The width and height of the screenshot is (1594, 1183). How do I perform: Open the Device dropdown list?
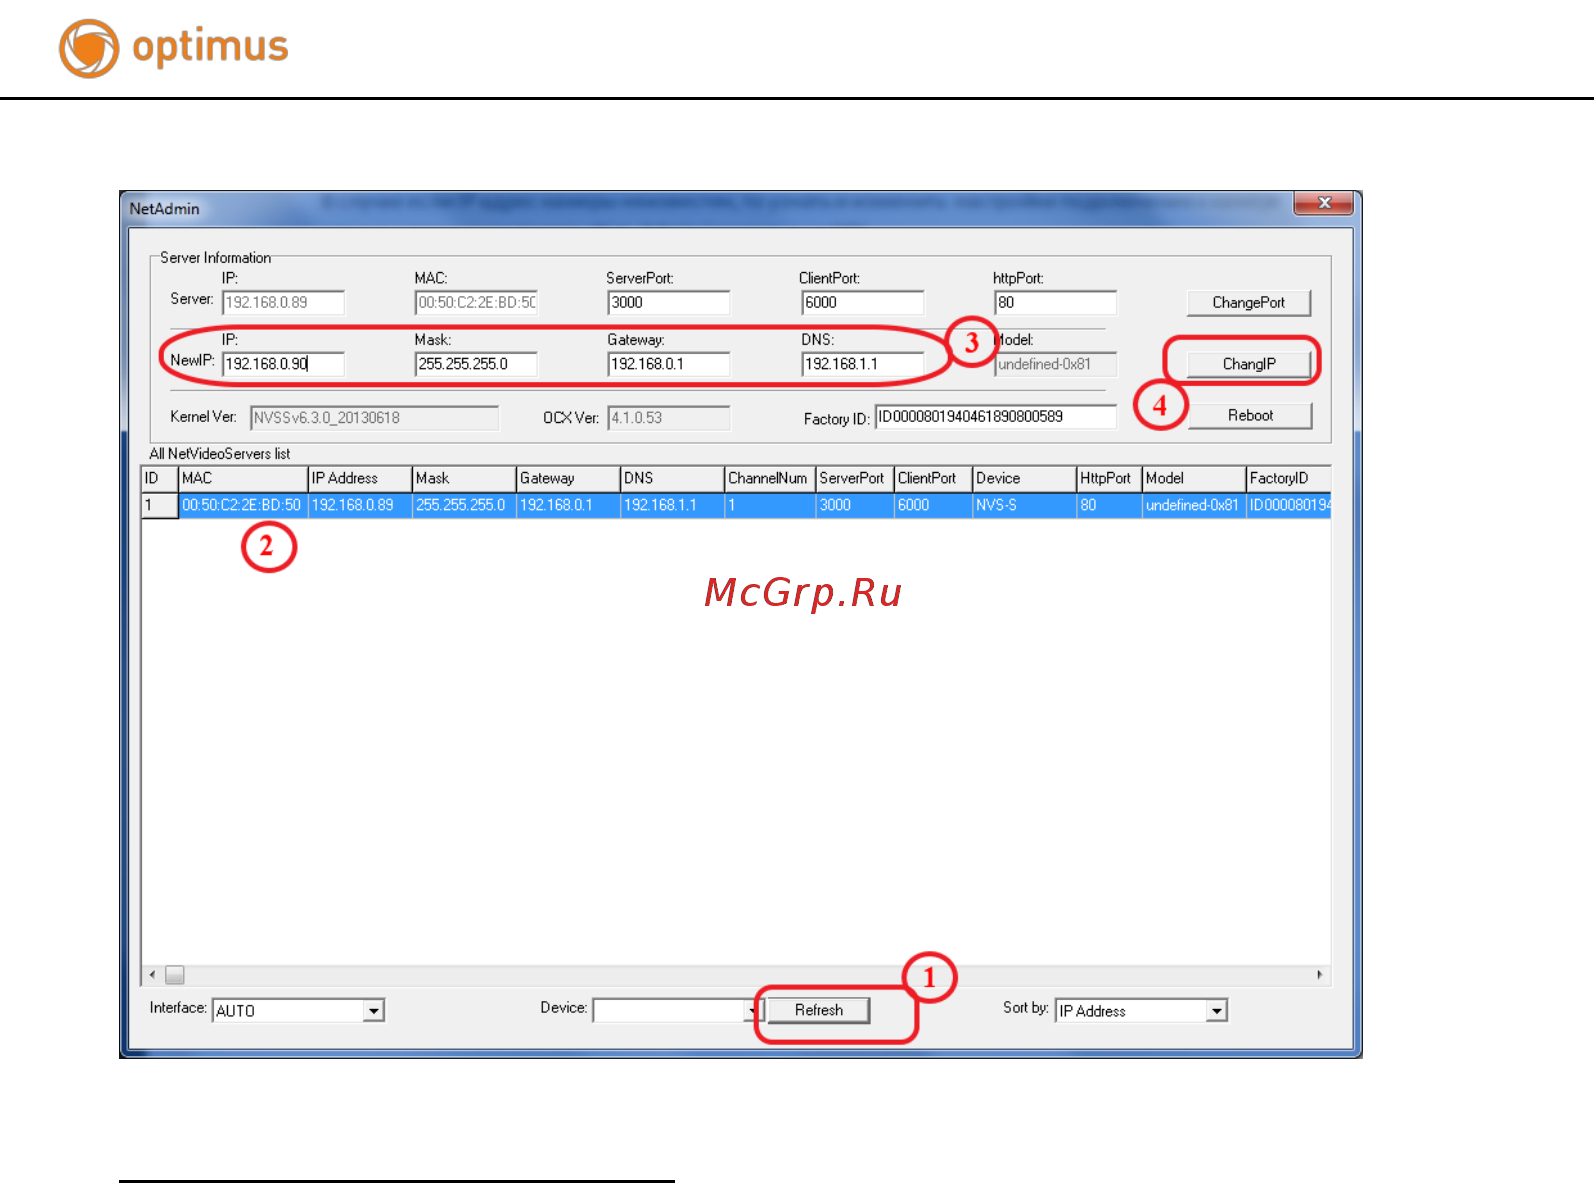(x=755, y=1011)
